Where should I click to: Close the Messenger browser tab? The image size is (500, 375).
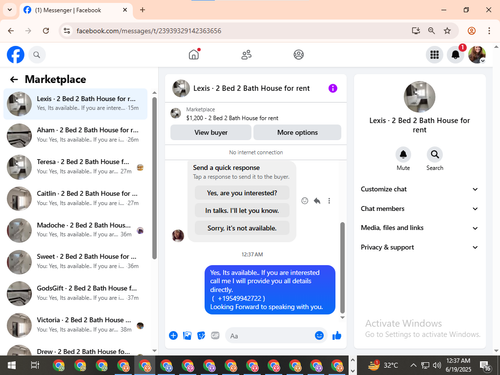[125, 10]
